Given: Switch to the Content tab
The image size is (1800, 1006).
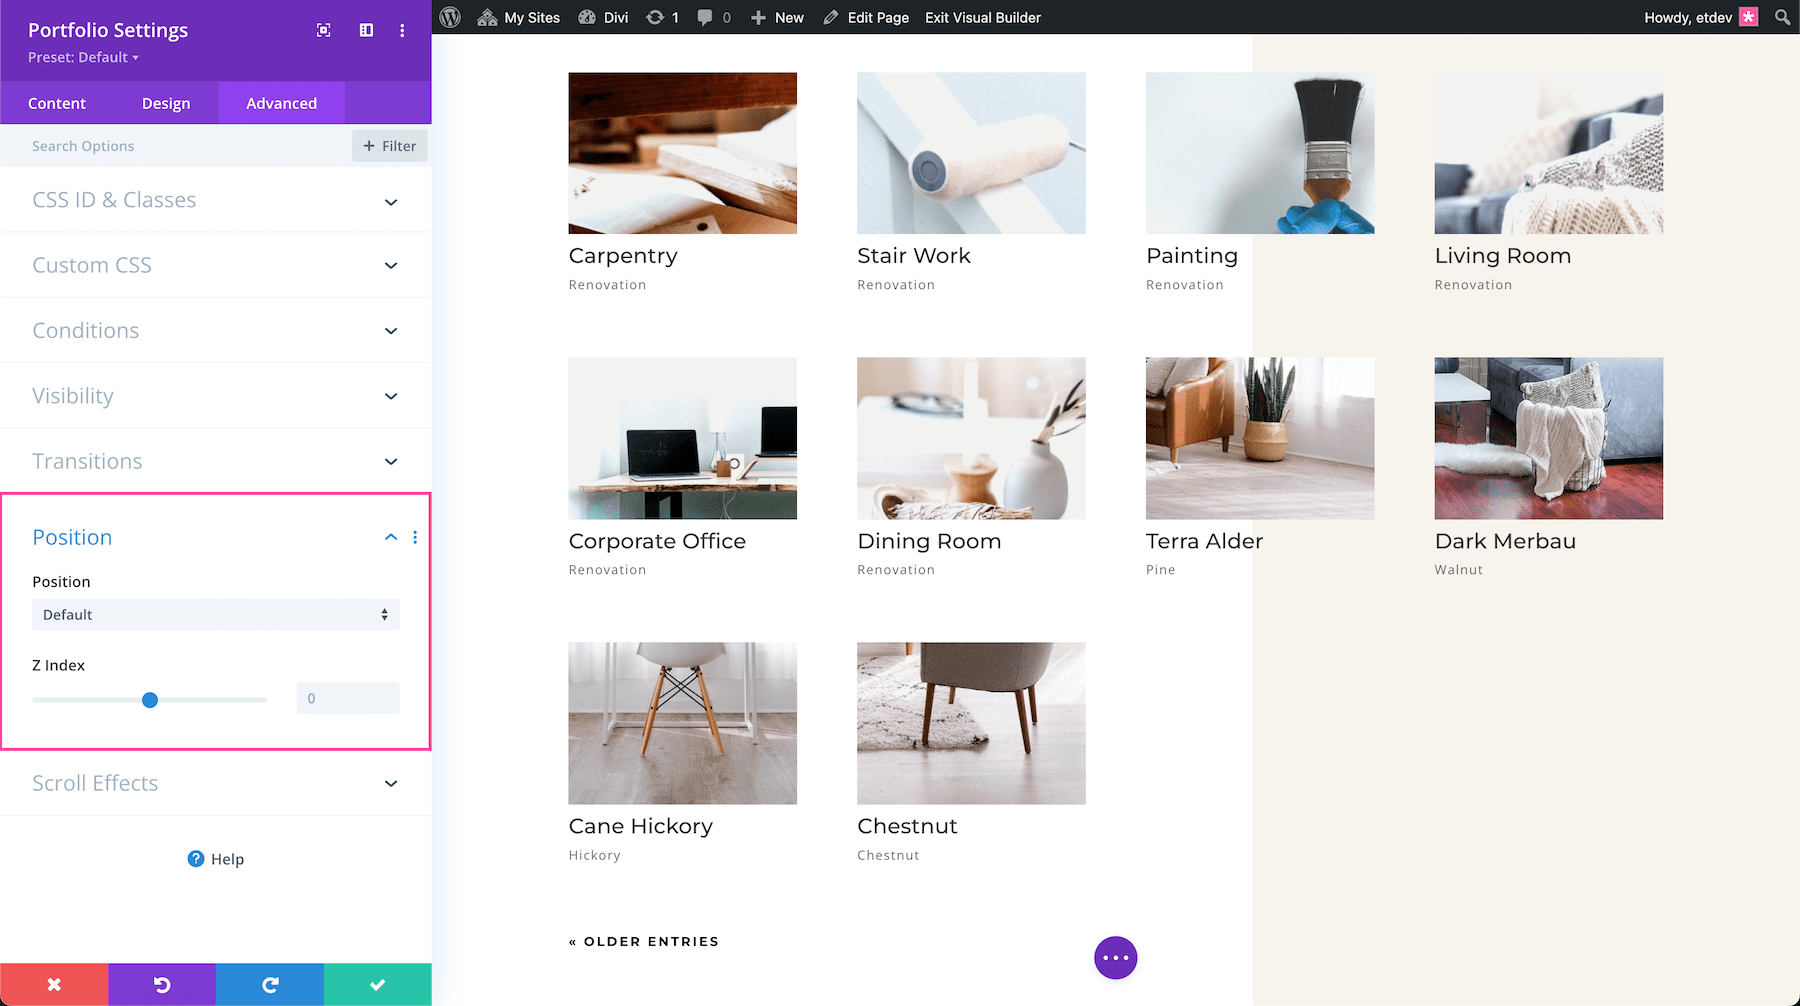Looking at the screenshot, I should 57,103.
